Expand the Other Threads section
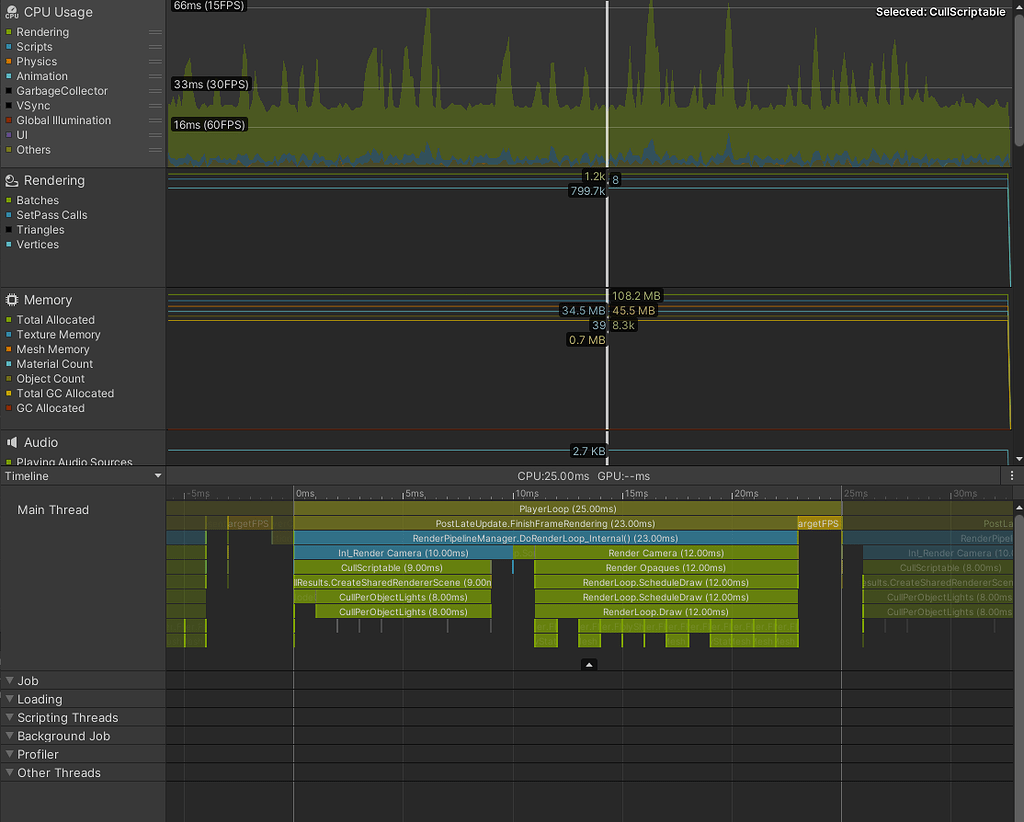This screenshot has height=822, width=1024. point(9,772)
